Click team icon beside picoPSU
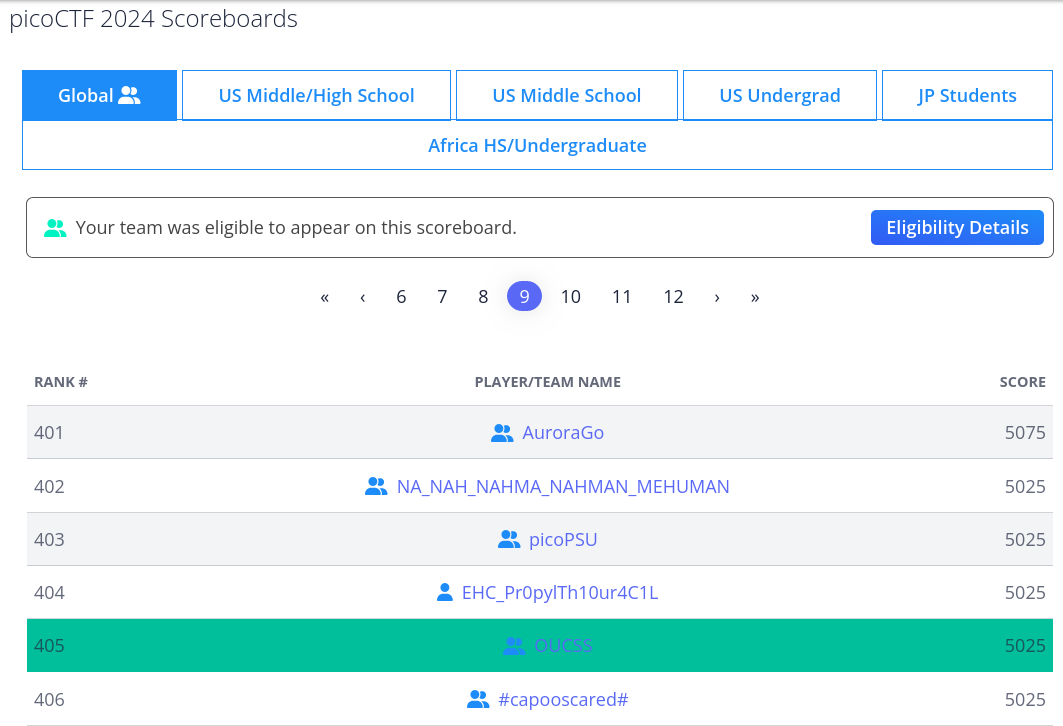This screenshot has height=726, width=1063. click(509, 539)
